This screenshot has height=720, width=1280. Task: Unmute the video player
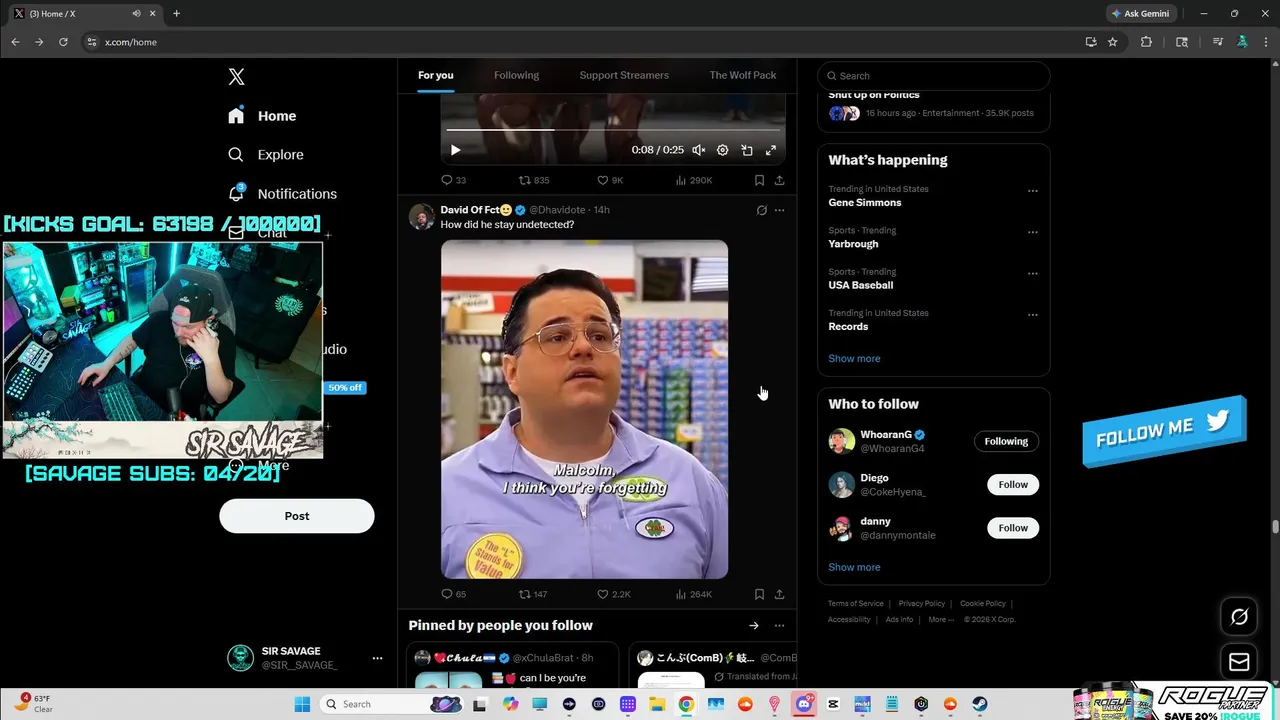[699, 150]
